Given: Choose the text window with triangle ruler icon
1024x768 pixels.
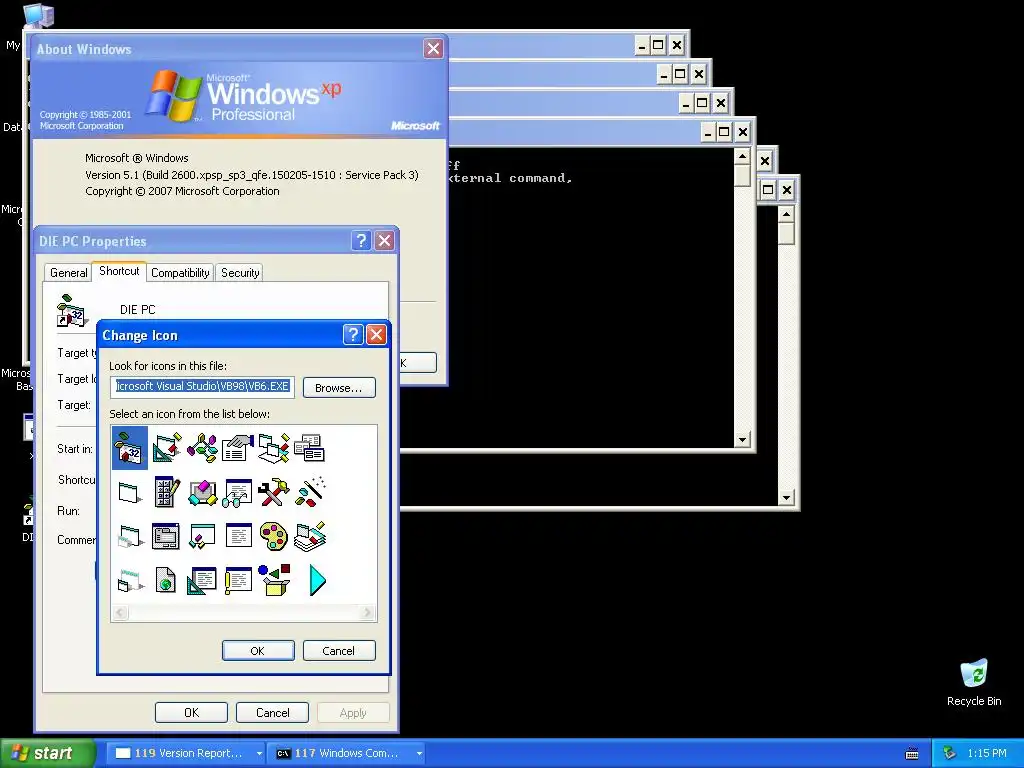Looking at the screenshot, I should (202, 580).
